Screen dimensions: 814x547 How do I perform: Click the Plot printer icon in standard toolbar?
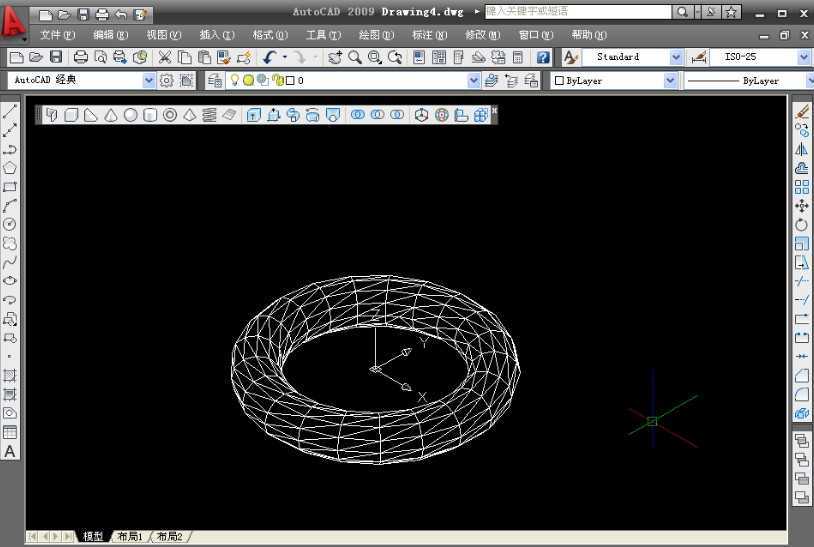pos(80,57)
